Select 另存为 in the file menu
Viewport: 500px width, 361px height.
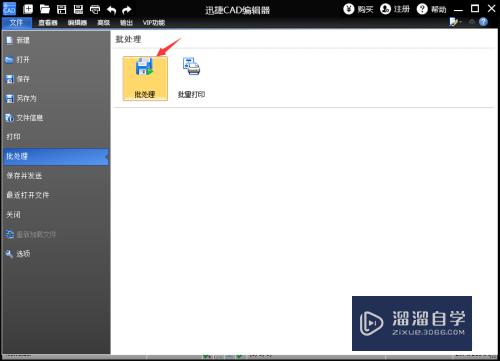click(x=55, y=98)
